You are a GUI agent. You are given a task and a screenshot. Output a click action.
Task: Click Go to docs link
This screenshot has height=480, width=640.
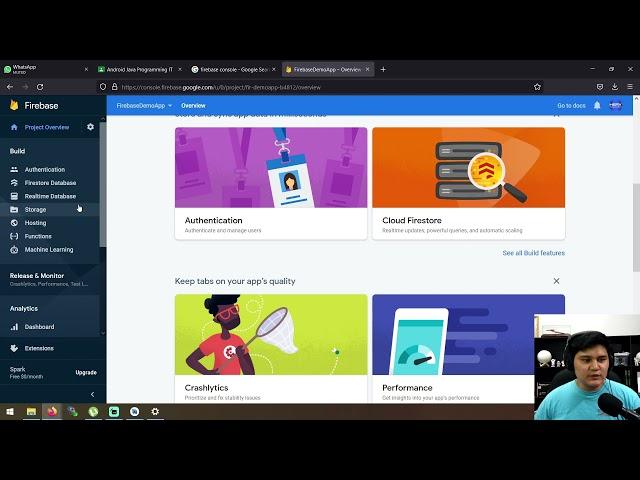pyautogui.click(x=571, y=106)
